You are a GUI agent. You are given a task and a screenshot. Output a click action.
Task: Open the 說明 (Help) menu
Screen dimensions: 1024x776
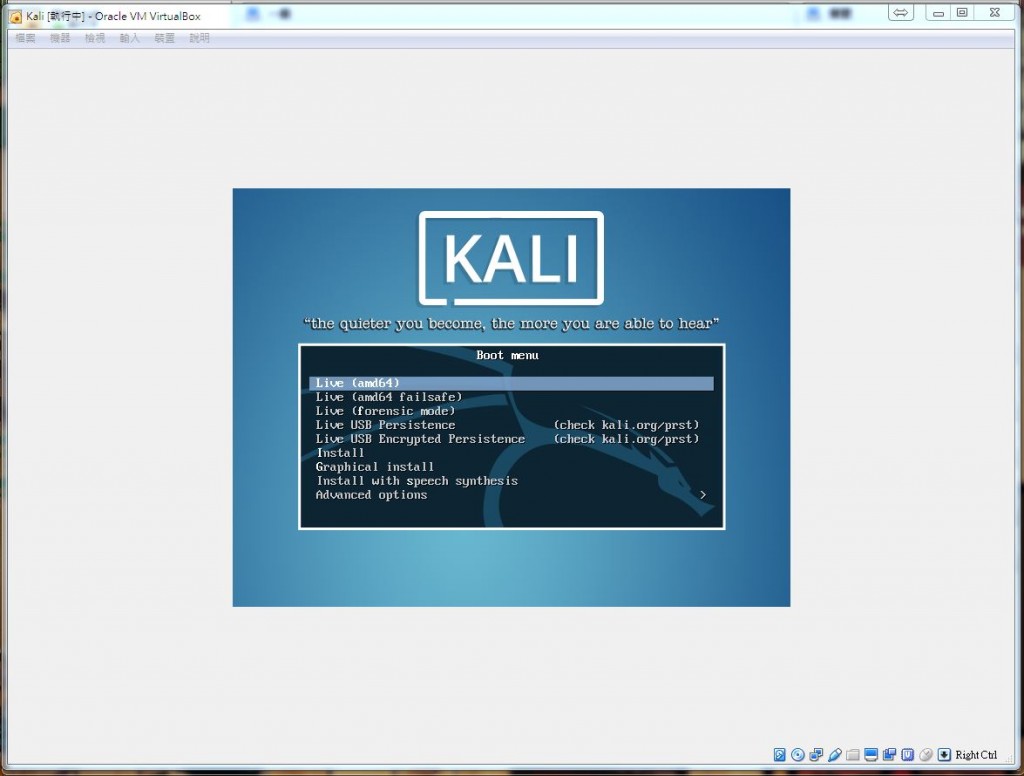point(199,39)
